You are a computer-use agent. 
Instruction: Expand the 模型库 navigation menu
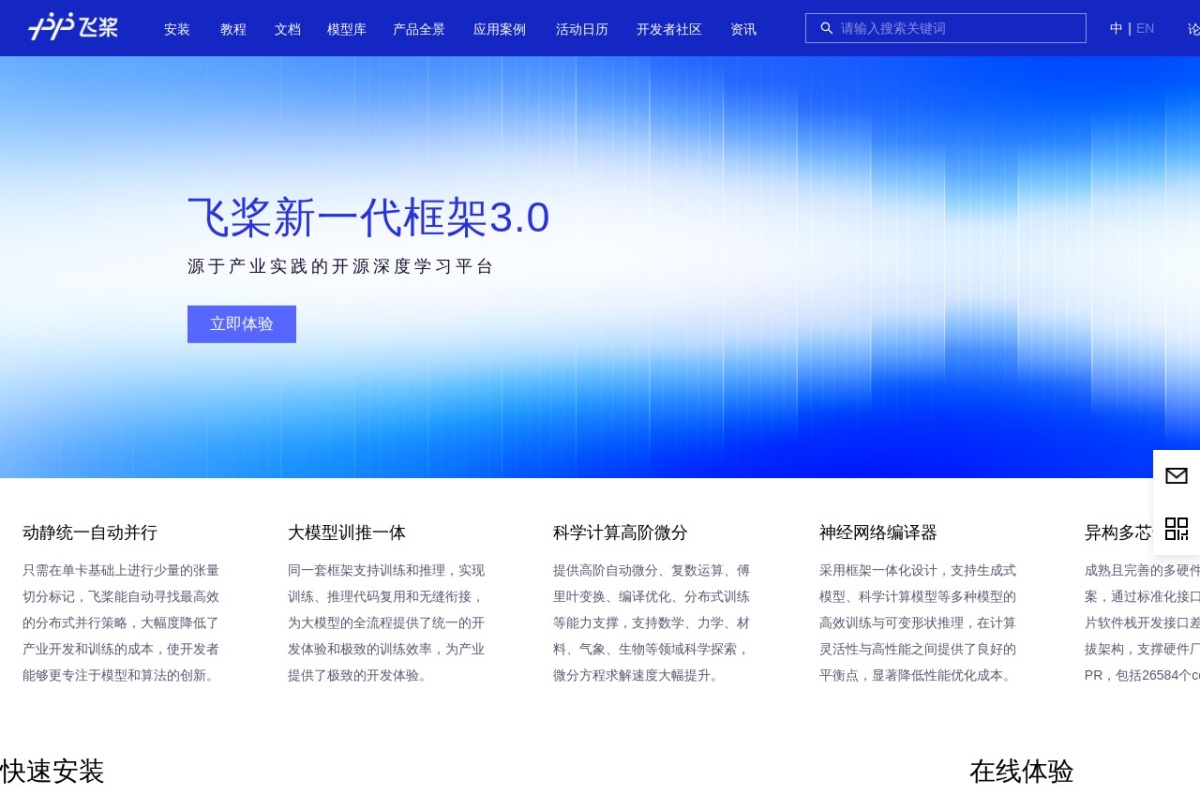346,29
